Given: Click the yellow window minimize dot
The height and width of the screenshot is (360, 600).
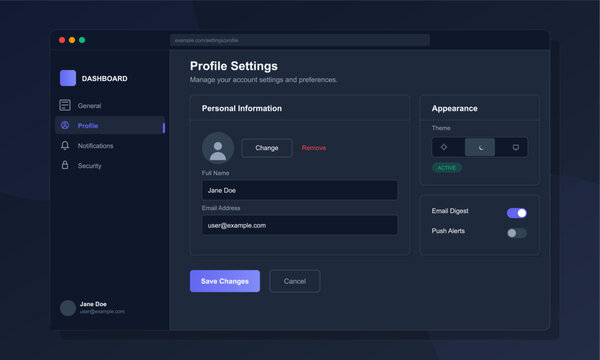Looking at the screenshot, I should coord(72,40).
